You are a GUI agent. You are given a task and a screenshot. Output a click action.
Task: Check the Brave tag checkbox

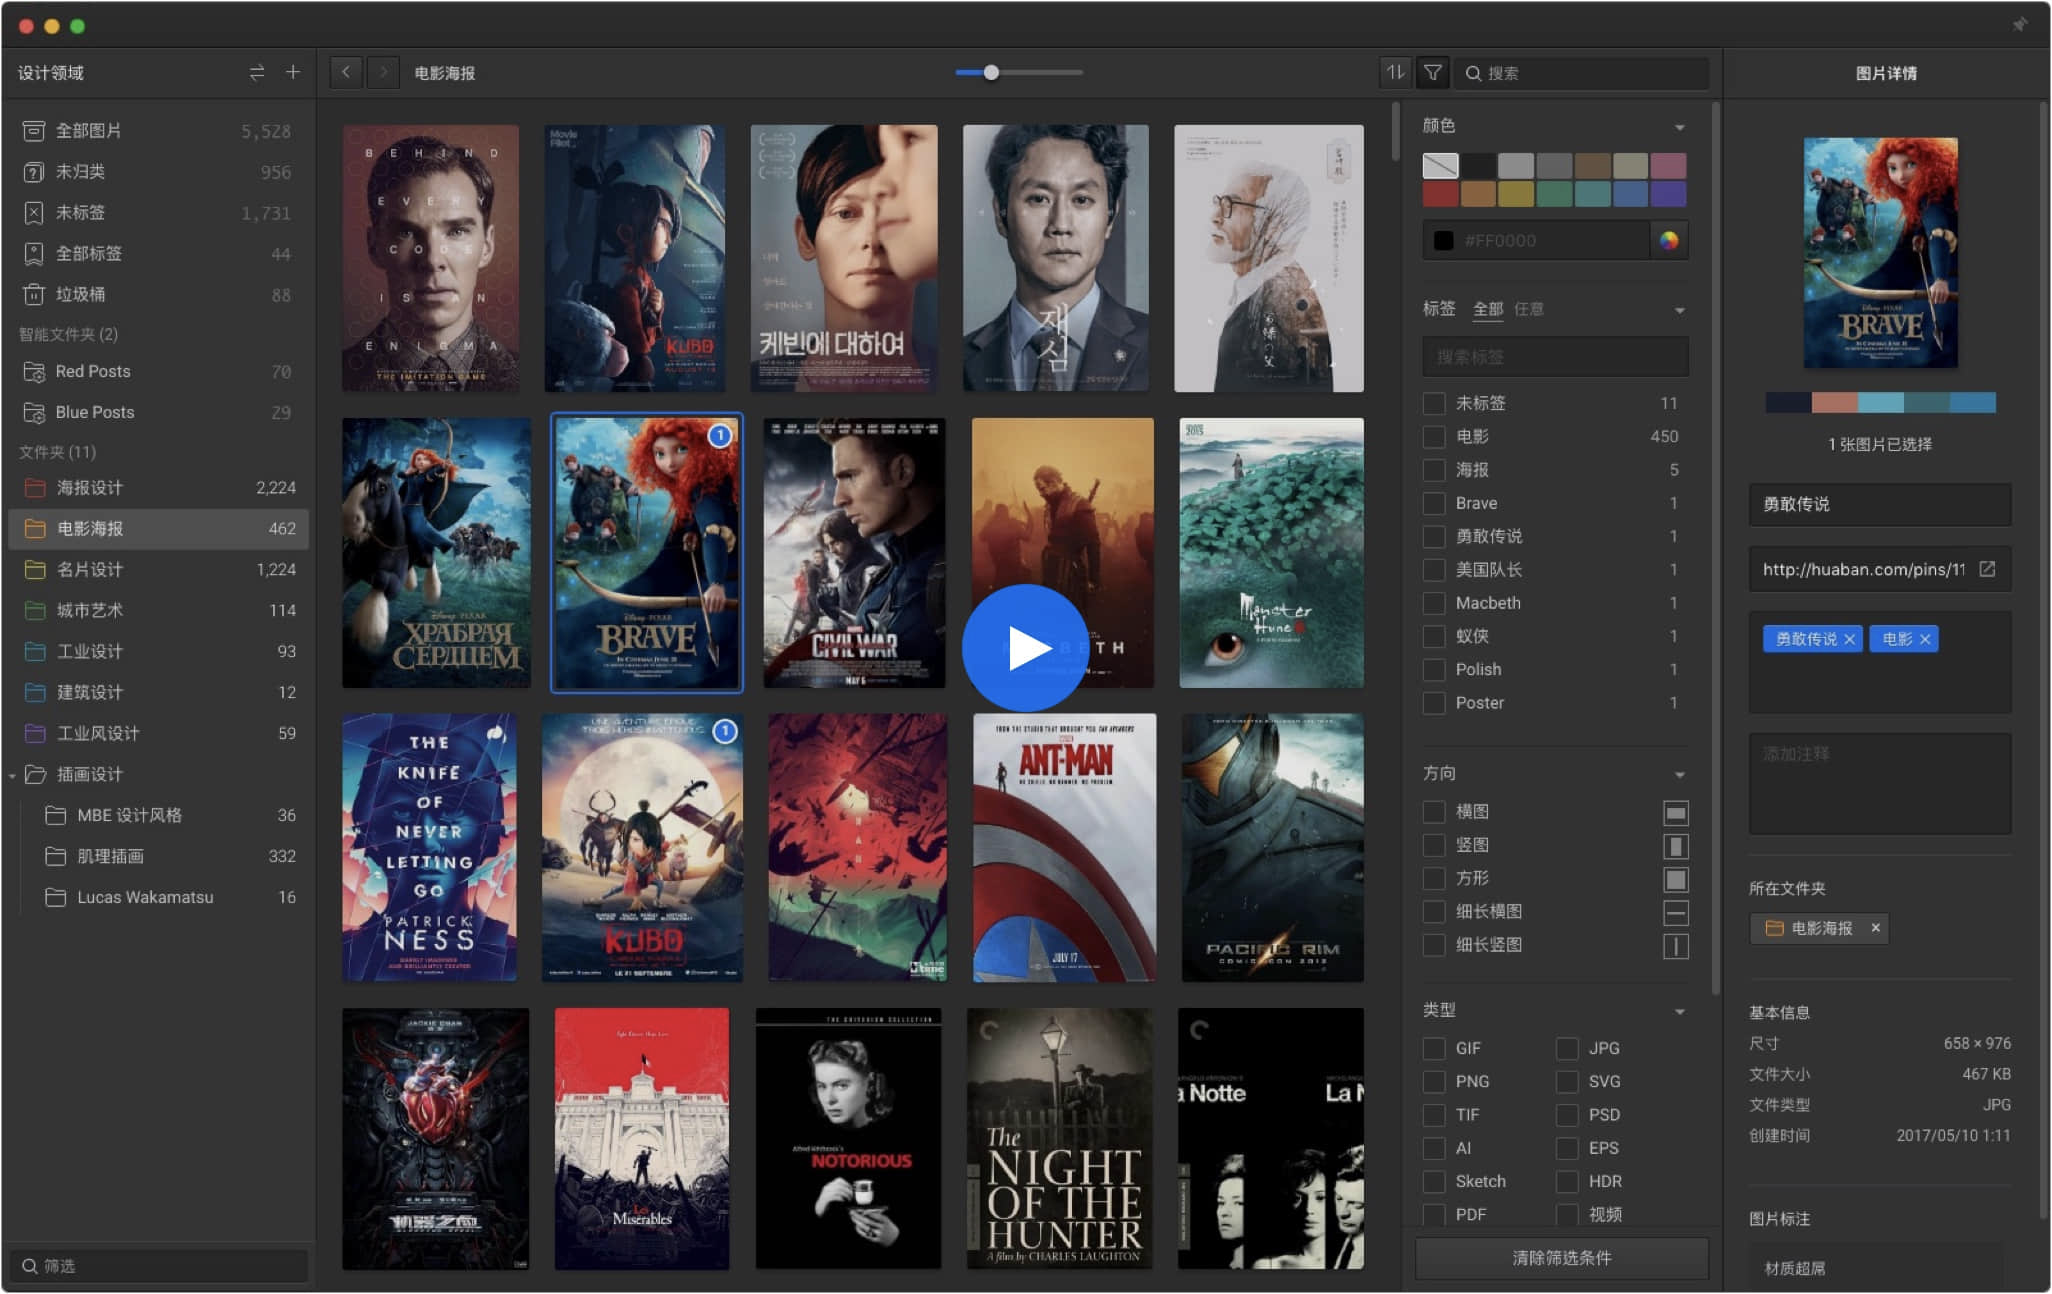click(1434, 503)
